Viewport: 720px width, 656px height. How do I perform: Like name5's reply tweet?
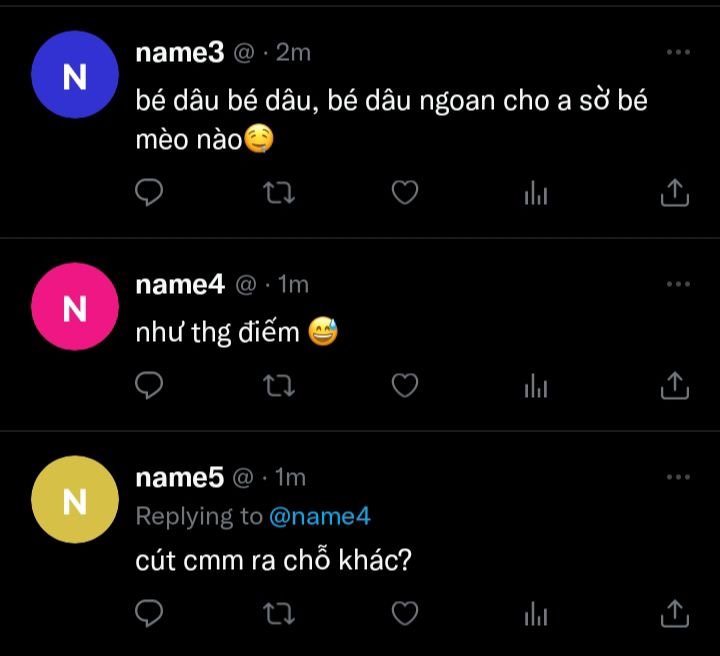(x=404, y=611)
